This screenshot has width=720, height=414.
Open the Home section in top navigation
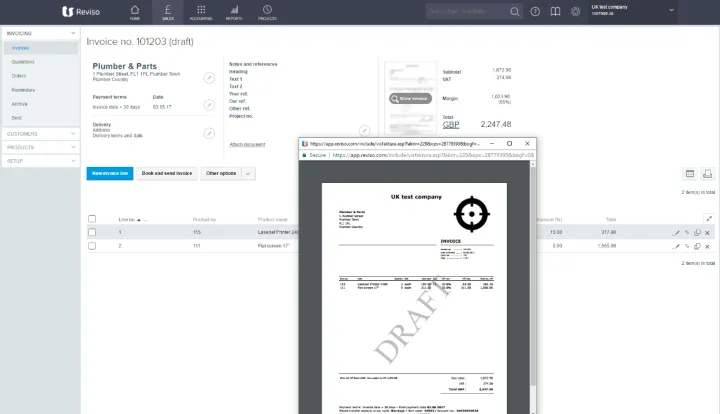135,12
